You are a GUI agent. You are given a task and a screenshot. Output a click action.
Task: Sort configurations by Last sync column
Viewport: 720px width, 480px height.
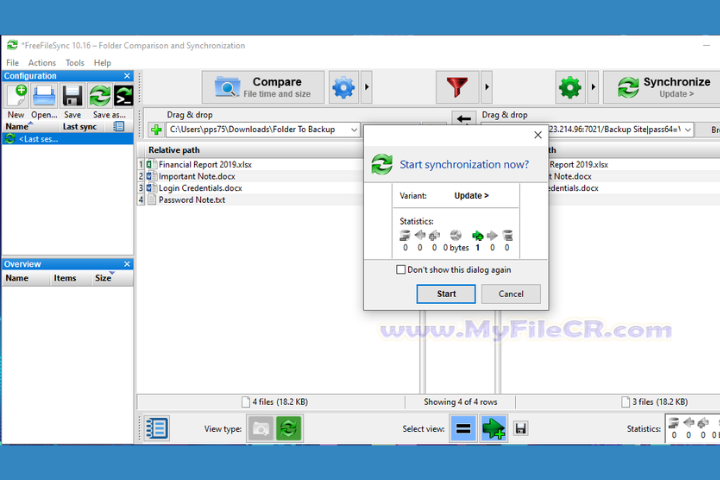click(80, 127)
